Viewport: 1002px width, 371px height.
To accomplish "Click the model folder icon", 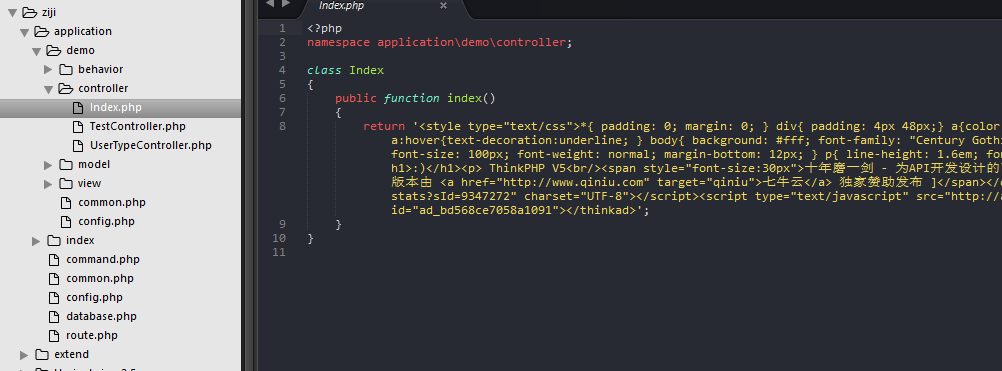I will click(66, 164).
